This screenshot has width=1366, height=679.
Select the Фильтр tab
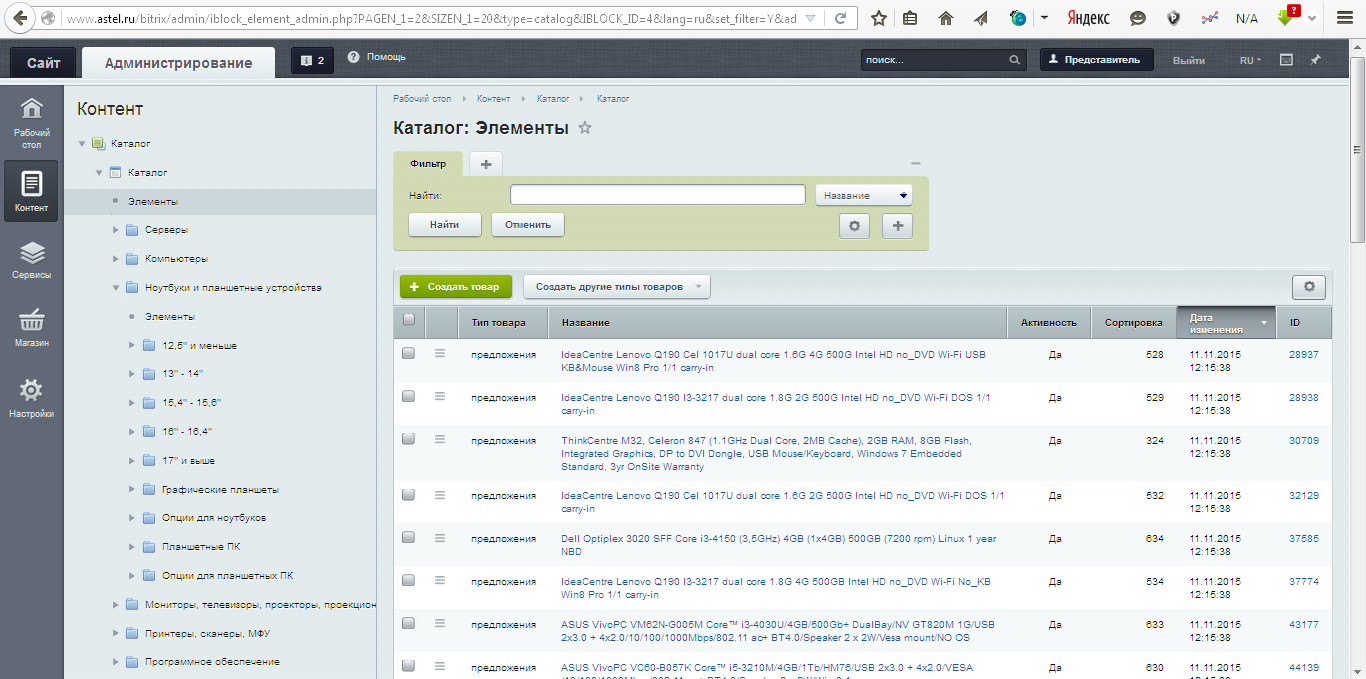[428, 163]
